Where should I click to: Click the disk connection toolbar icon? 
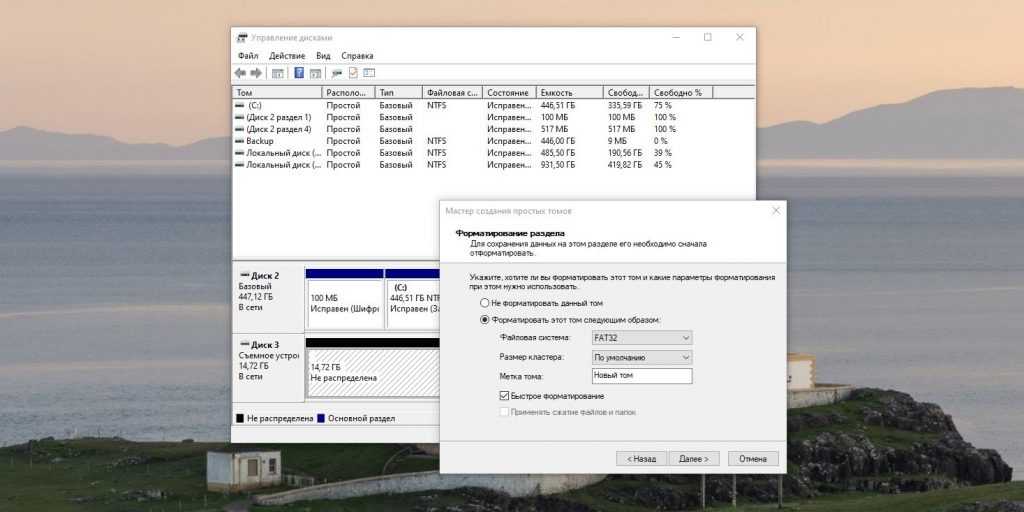[x=337, y=73]
